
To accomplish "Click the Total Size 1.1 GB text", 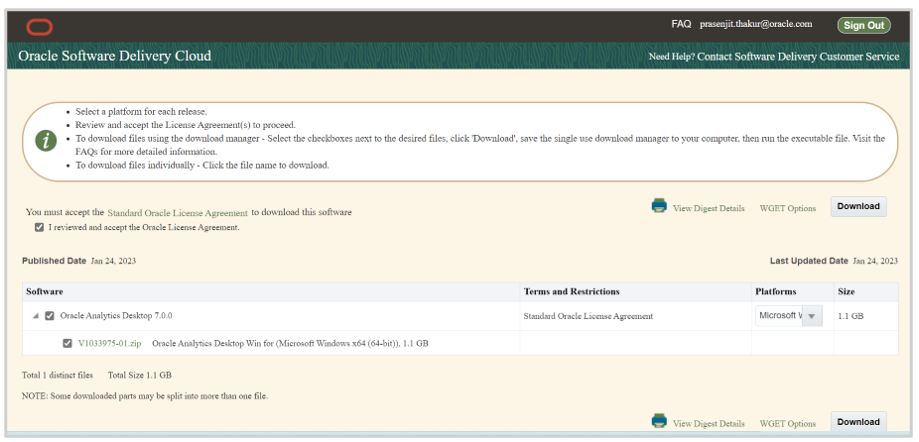I will point(139,375).
